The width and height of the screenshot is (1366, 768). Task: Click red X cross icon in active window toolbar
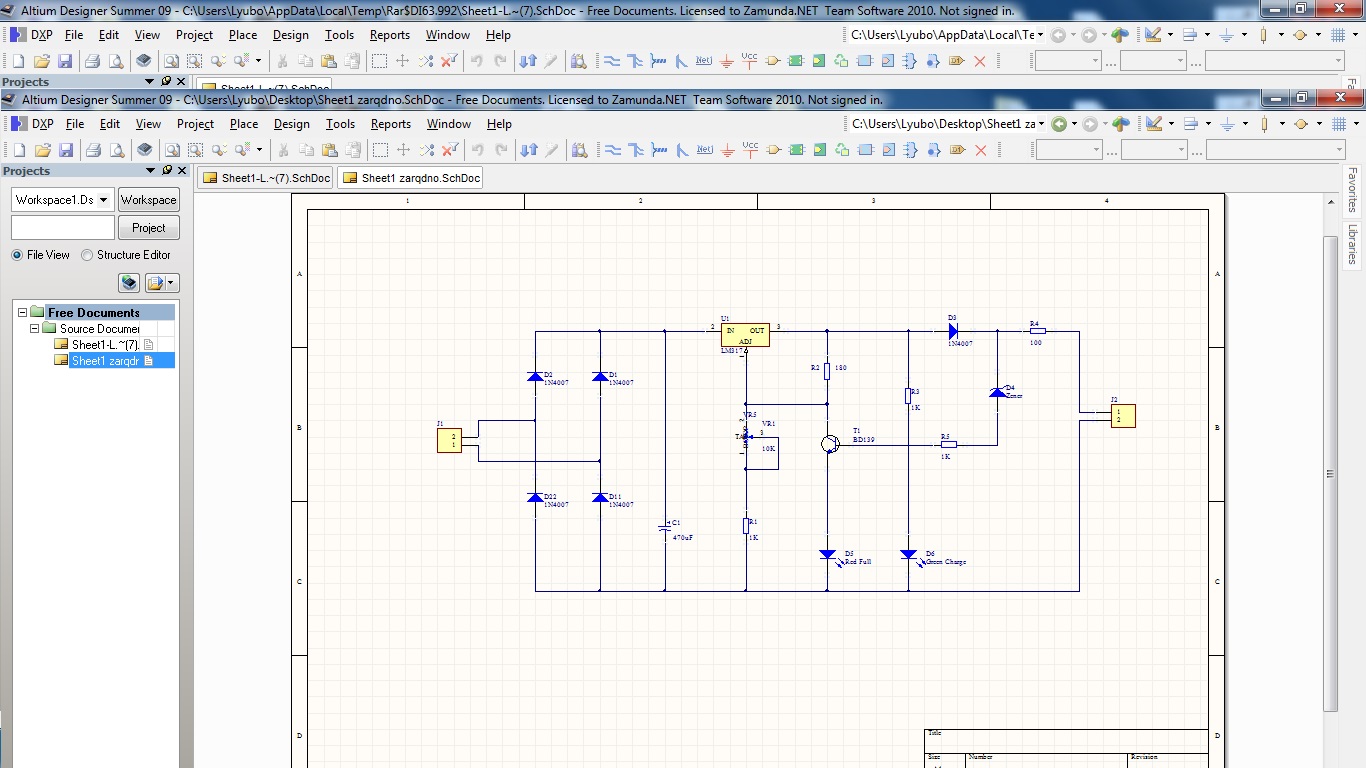980,150
